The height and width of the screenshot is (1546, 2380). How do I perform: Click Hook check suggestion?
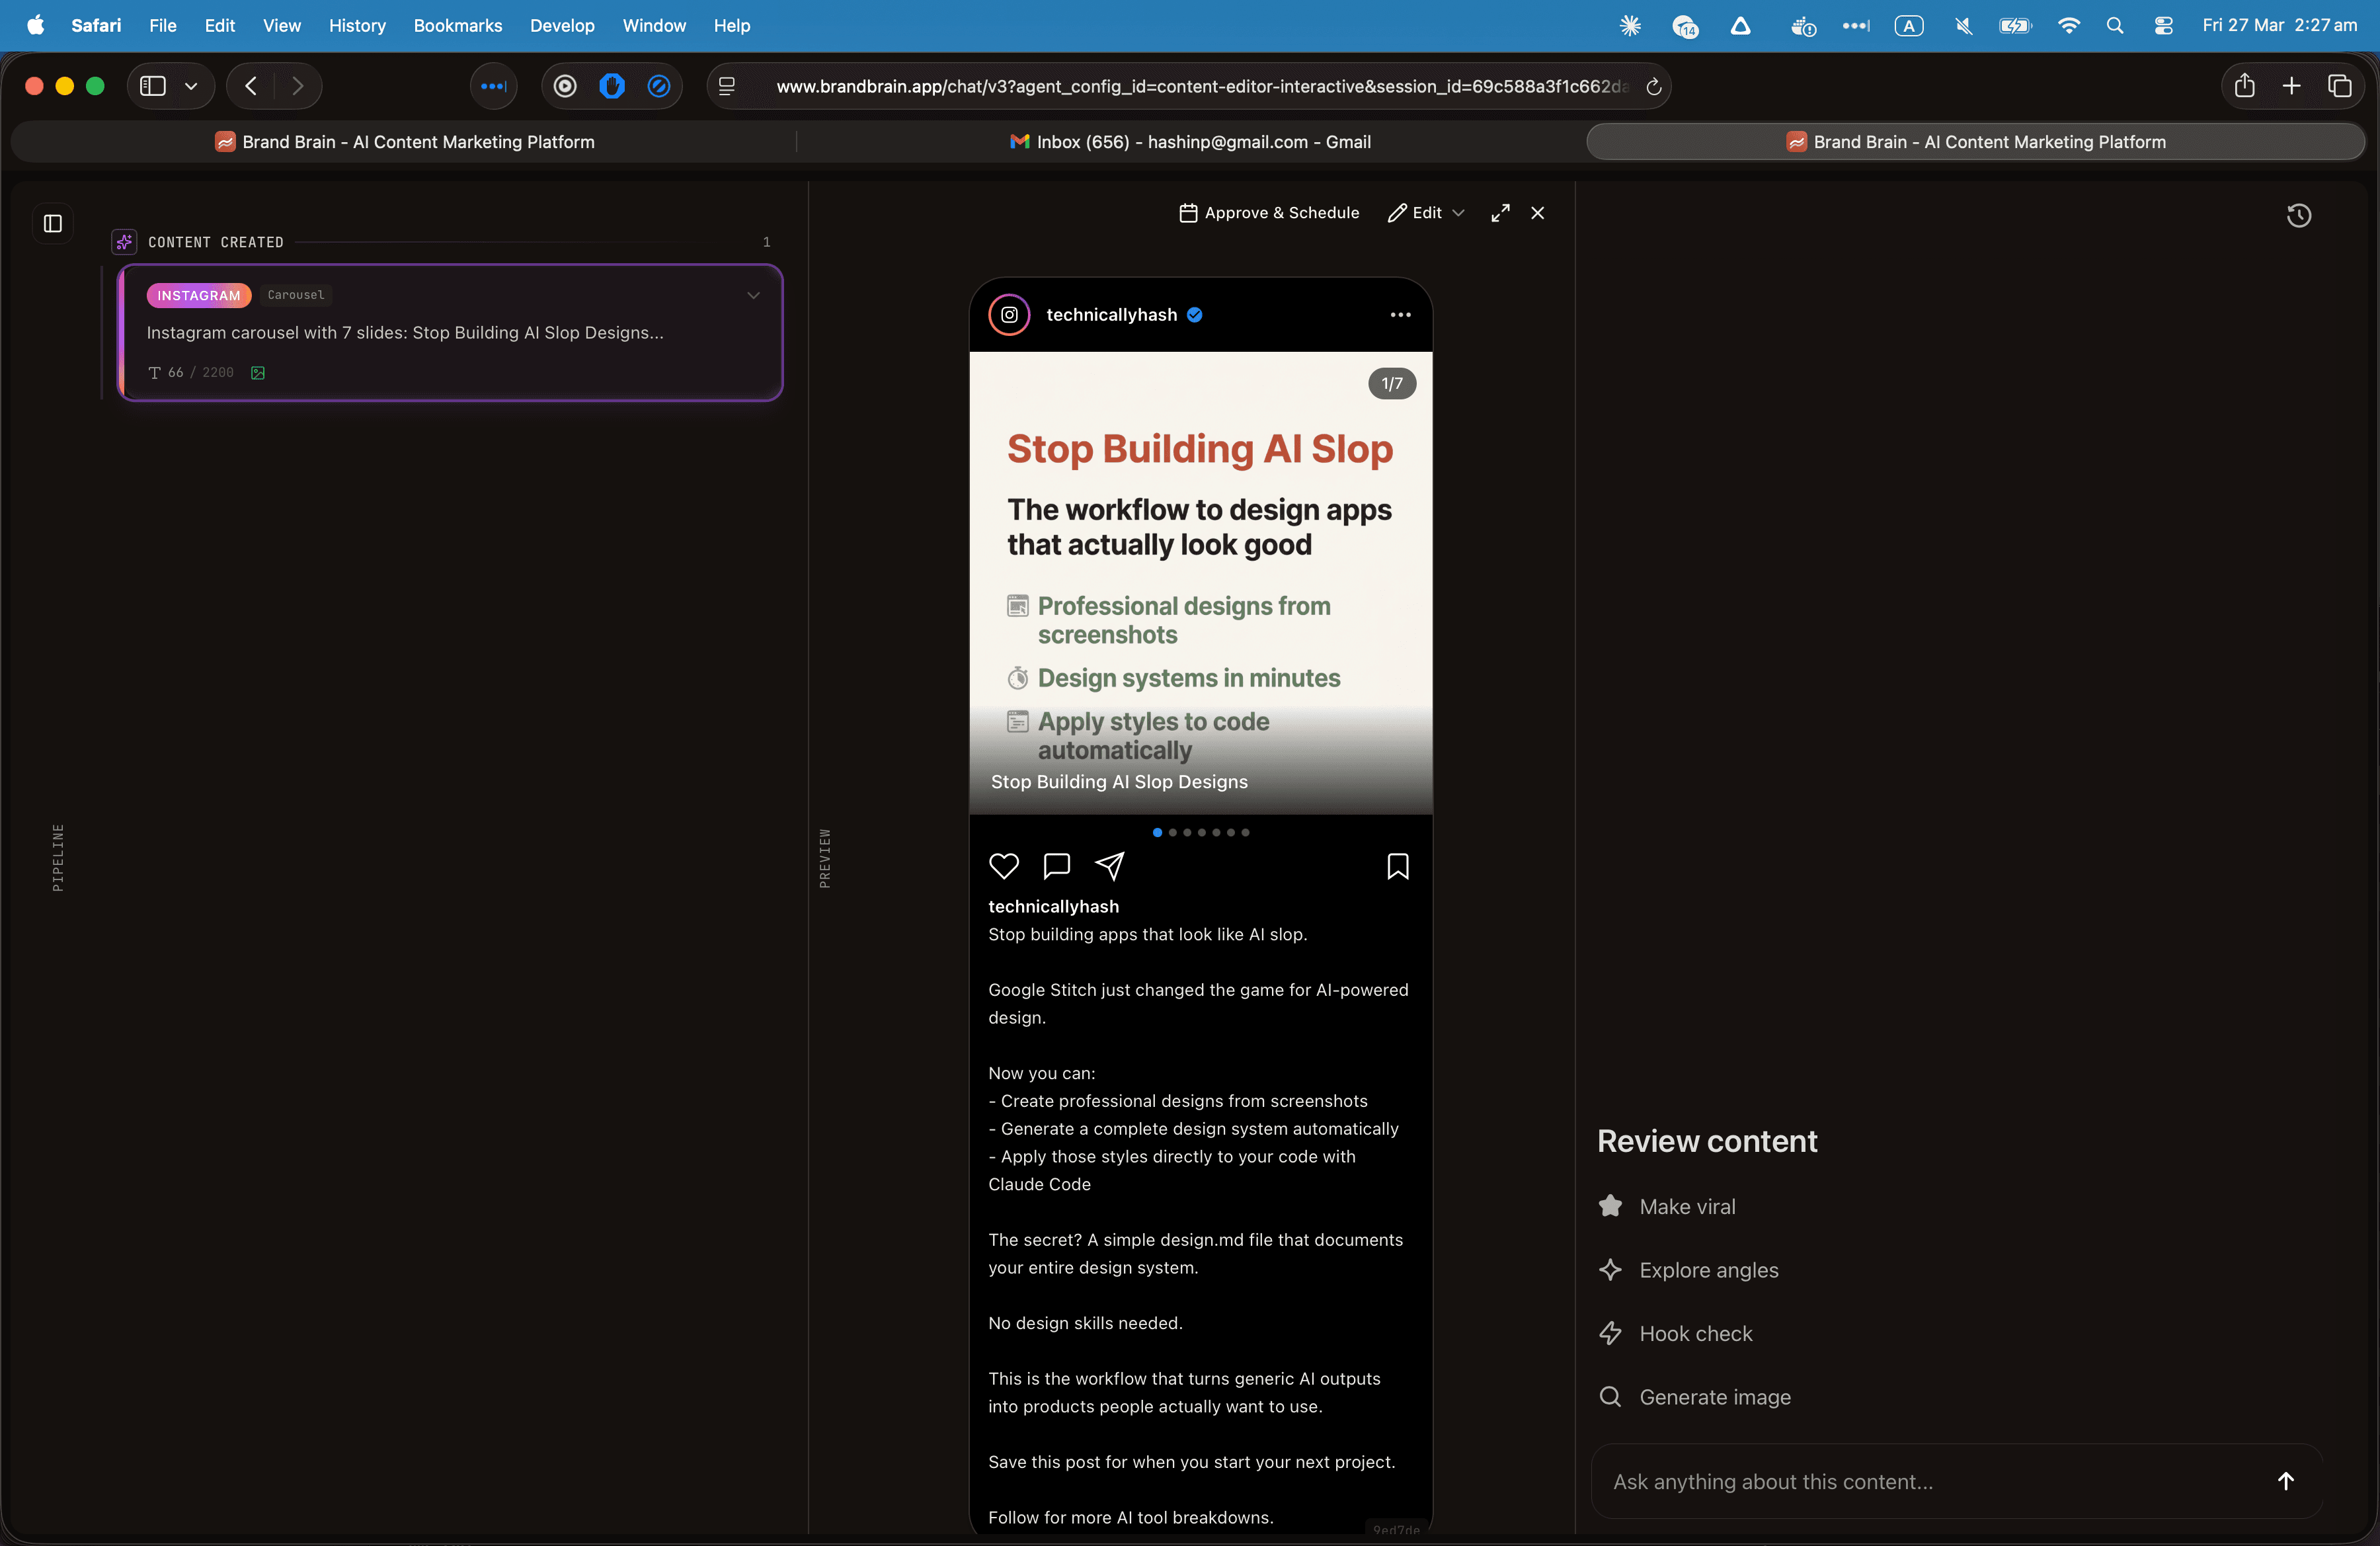pos(1676,1333)
